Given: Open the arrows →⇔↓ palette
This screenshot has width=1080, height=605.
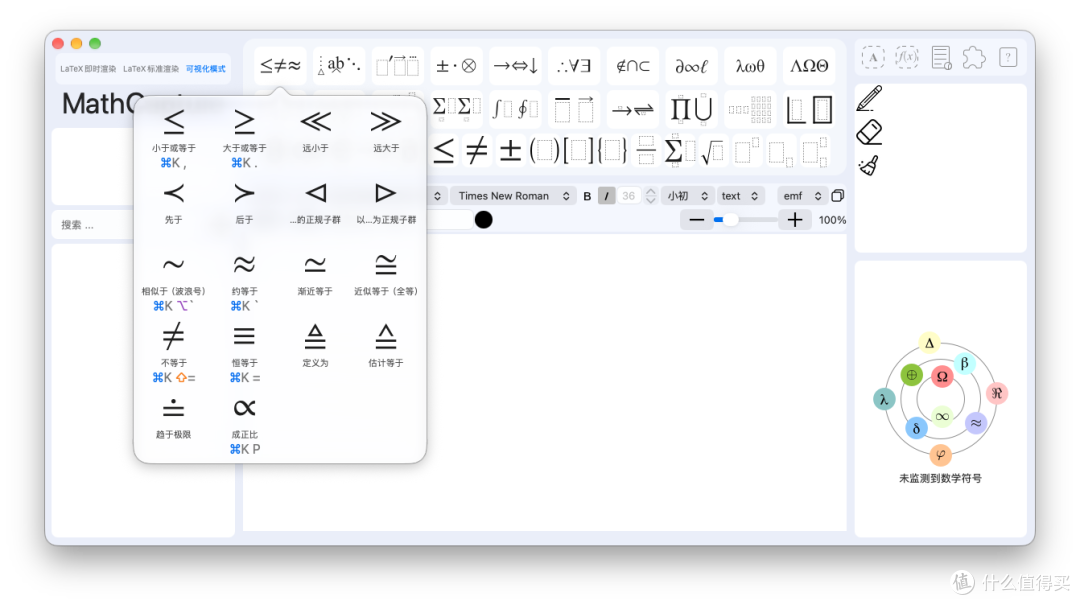Looking at the screenshot, I should tap(515, 66).
